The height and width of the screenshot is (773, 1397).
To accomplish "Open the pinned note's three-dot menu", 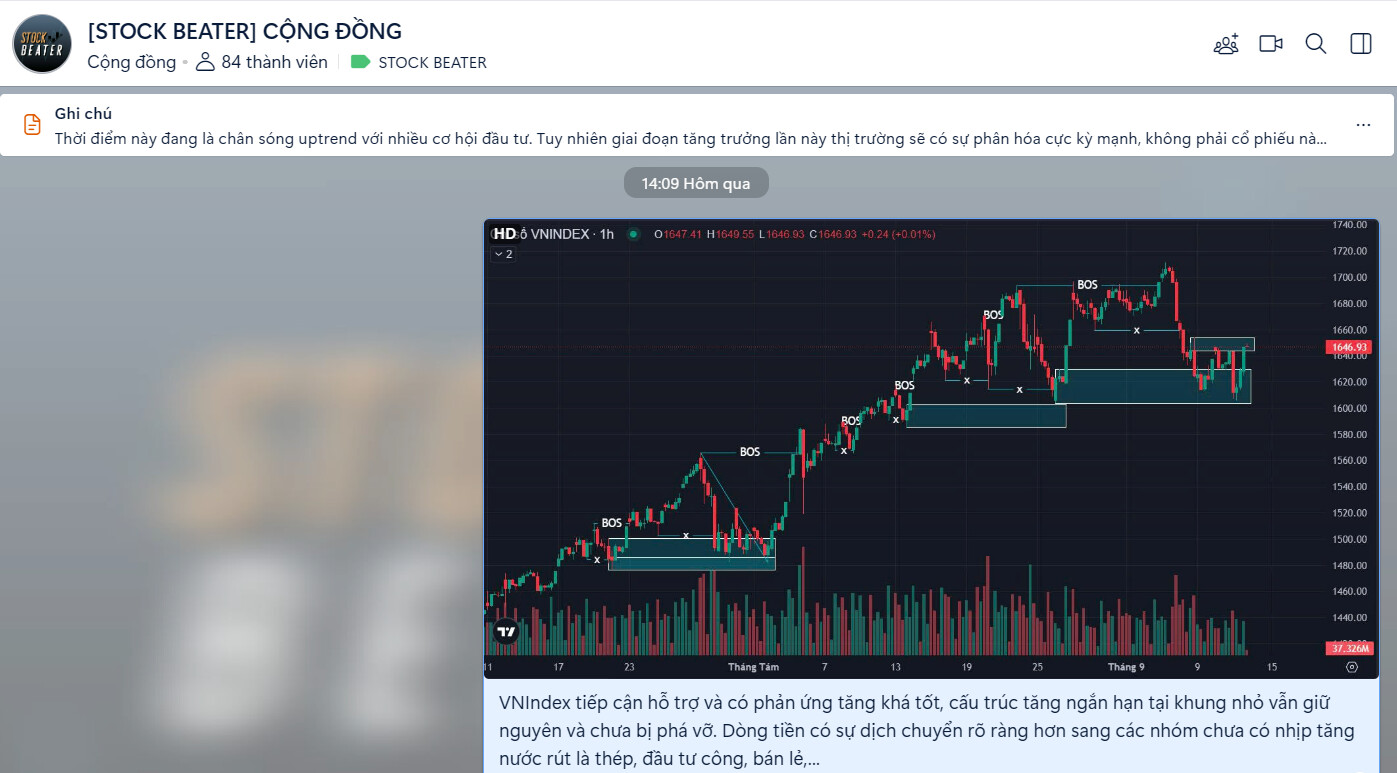I will click(x=1363, y=125).
